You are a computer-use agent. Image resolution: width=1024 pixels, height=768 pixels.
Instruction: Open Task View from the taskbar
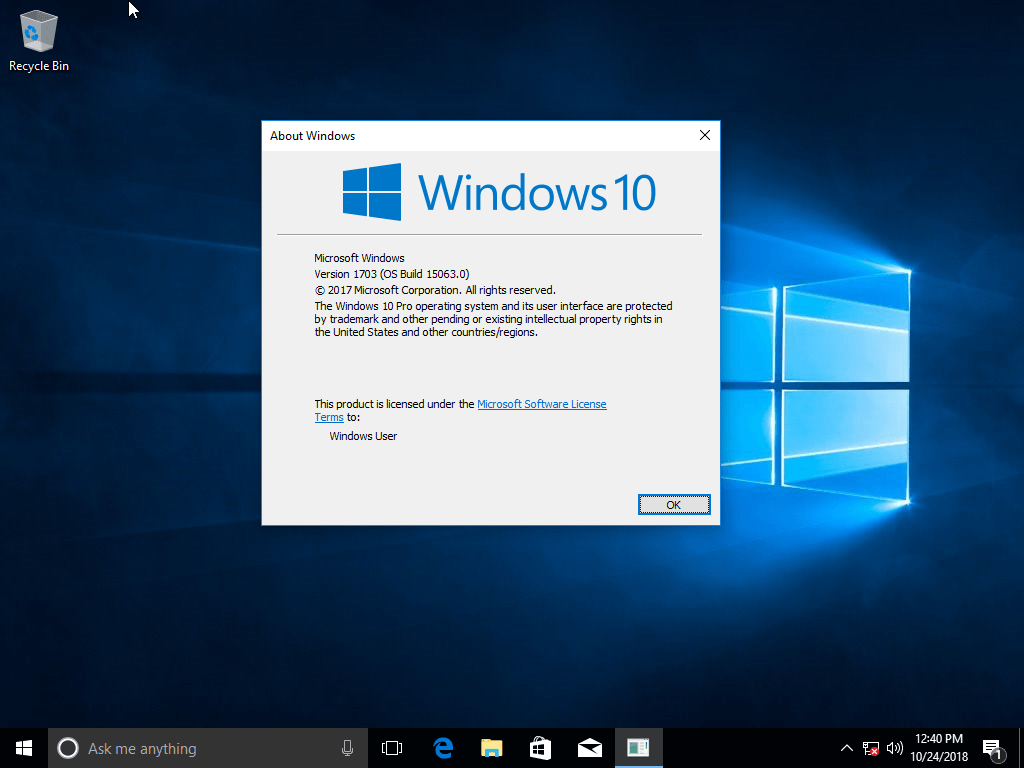392,748
